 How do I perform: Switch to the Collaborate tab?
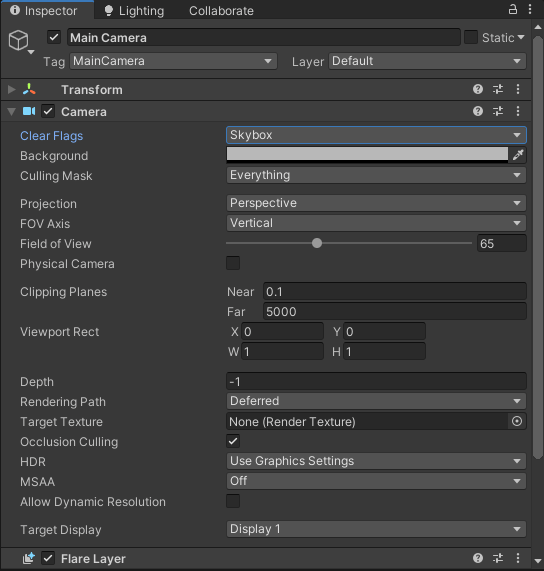[221, 11]
